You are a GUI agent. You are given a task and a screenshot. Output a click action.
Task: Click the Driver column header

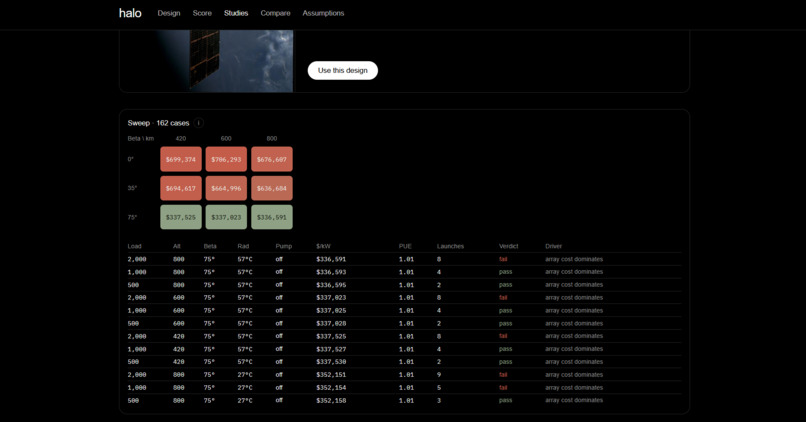554,246
